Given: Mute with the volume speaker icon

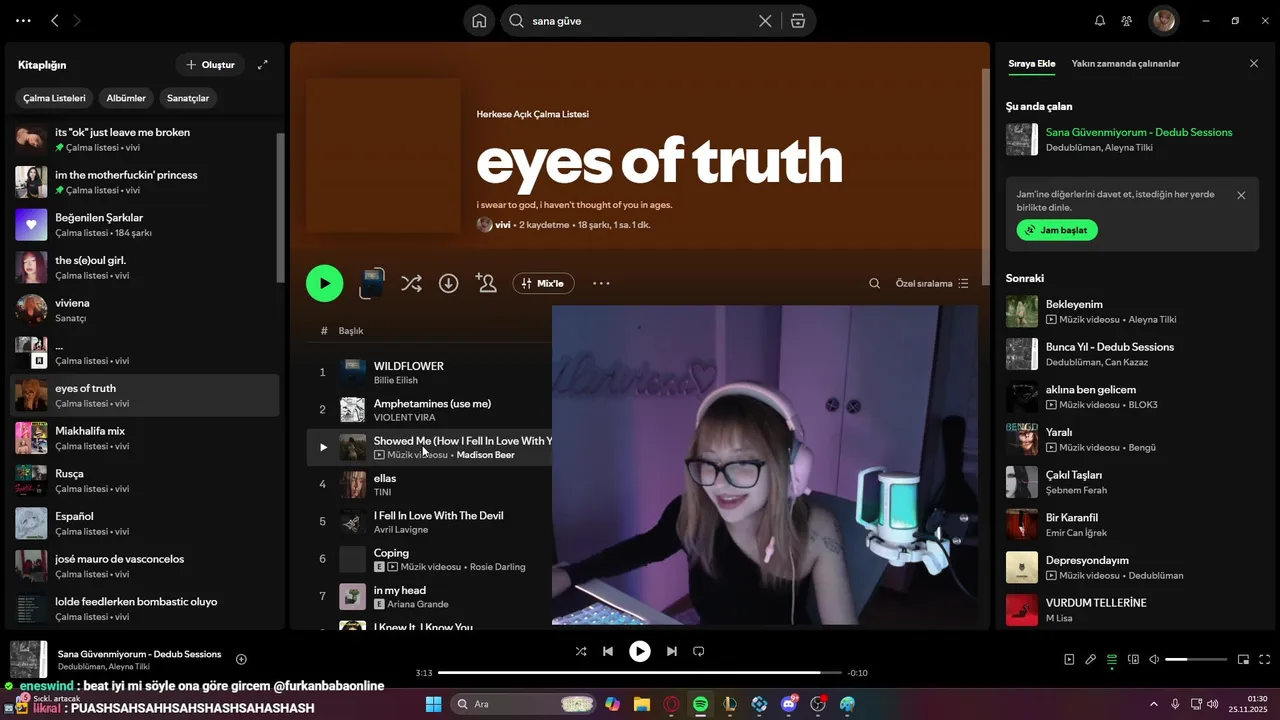Looking at the screenshot, I should tap(1154, 659).
